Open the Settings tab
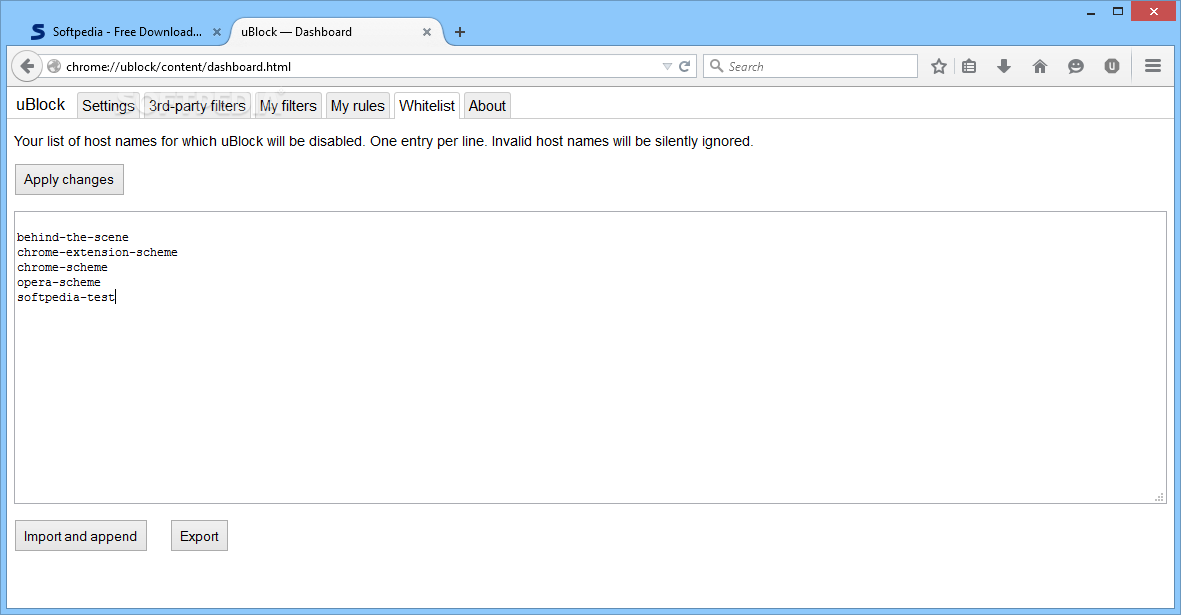This screenshot has width=1181, height=615. coord(108,106)
